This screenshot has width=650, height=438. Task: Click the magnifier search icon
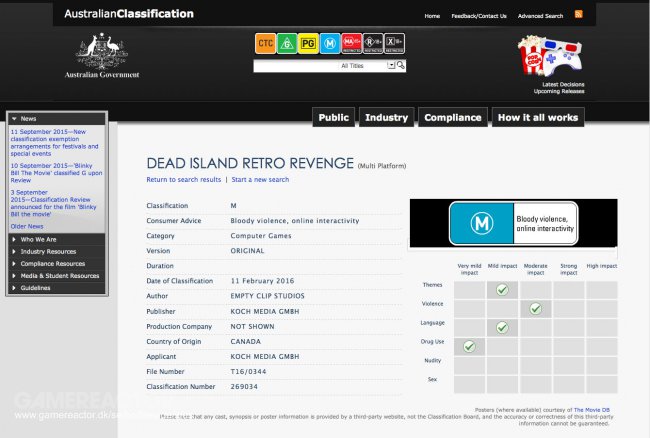(x=400, y=65)
